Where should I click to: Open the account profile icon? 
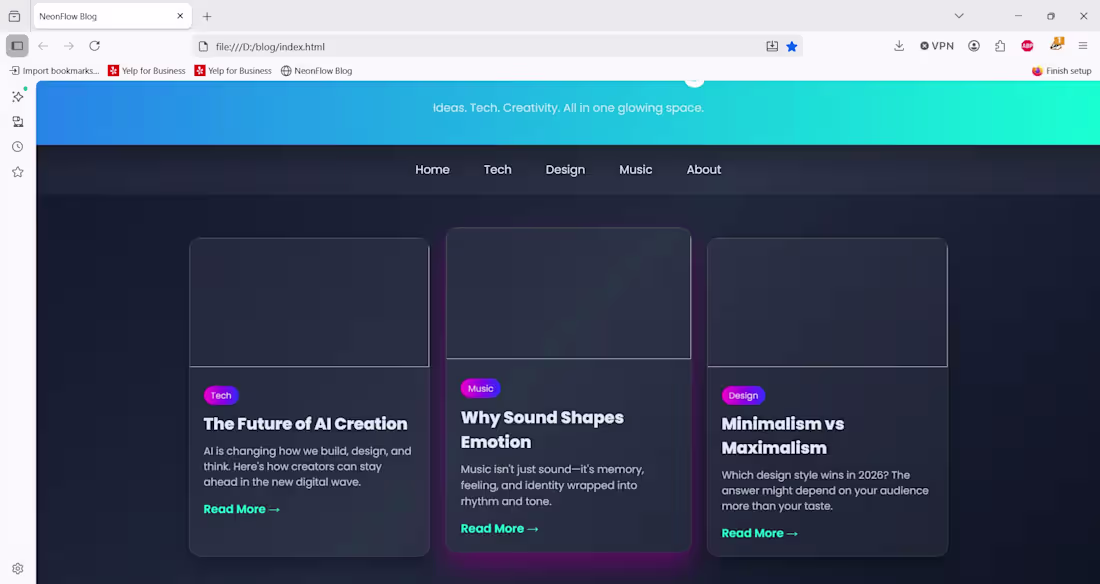(x=974, y=46)
